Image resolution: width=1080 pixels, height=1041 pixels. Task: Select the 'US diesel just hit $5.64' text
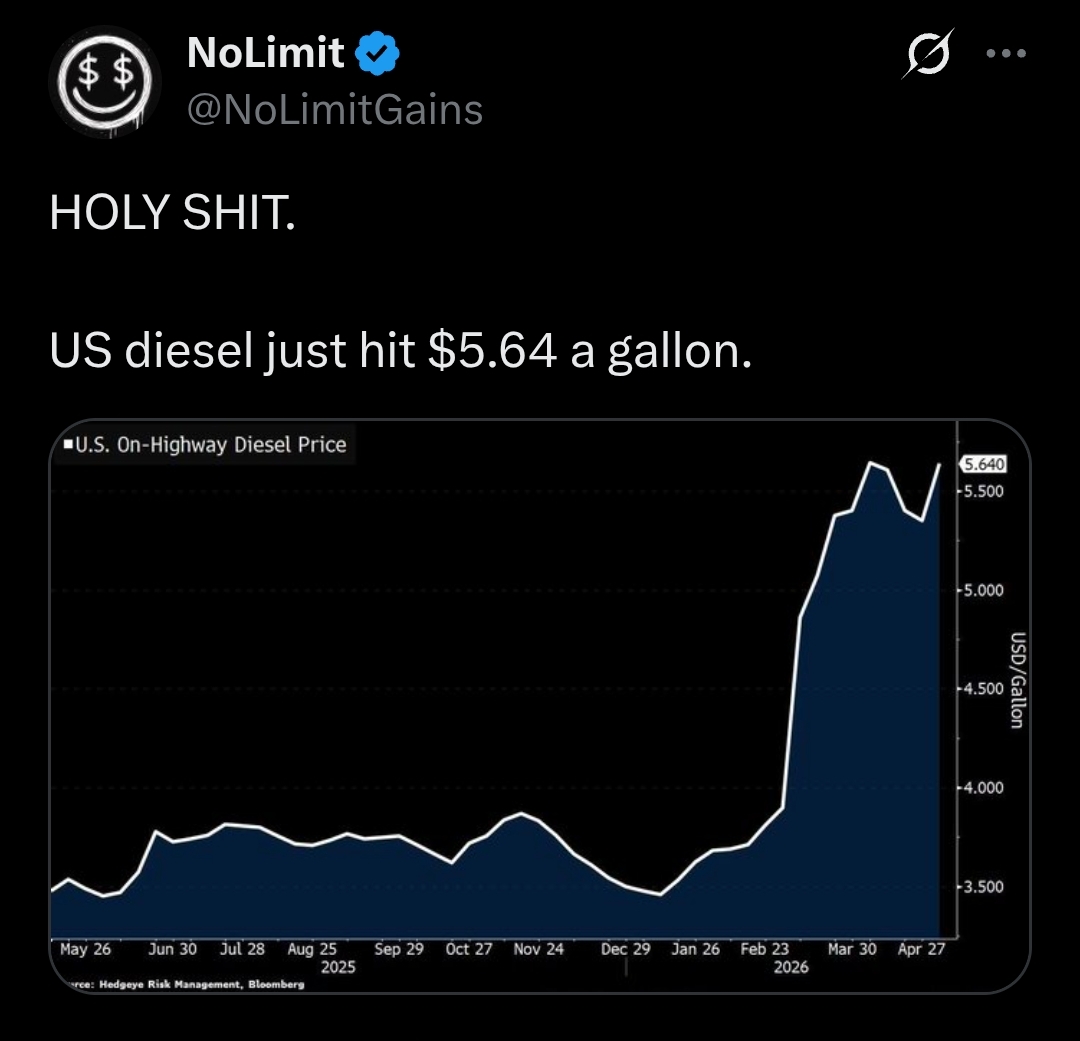click(303, 351)
